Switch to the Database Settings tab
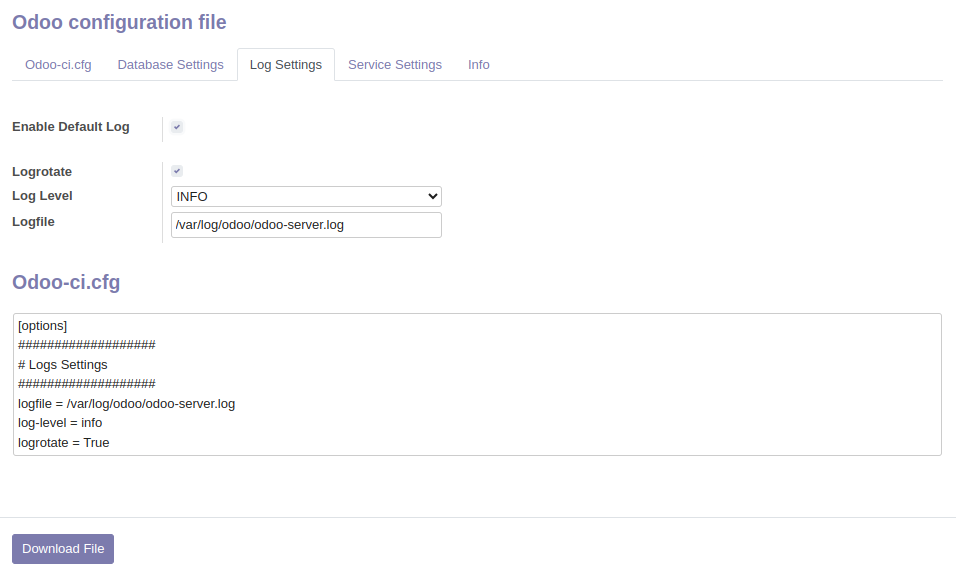 tap(170, 65)
